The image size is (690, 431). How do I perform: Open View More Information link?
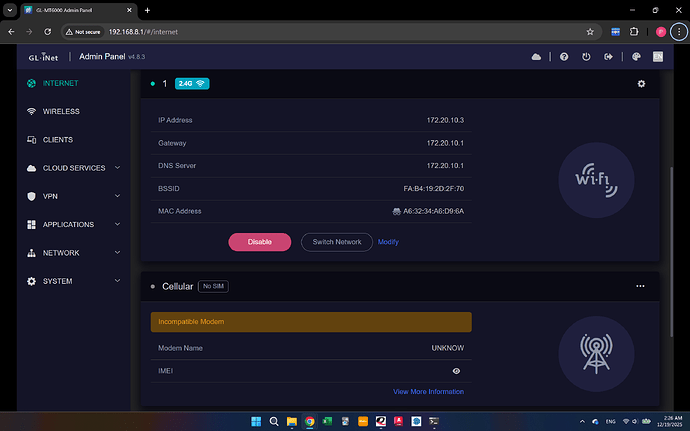pos(428,392)
